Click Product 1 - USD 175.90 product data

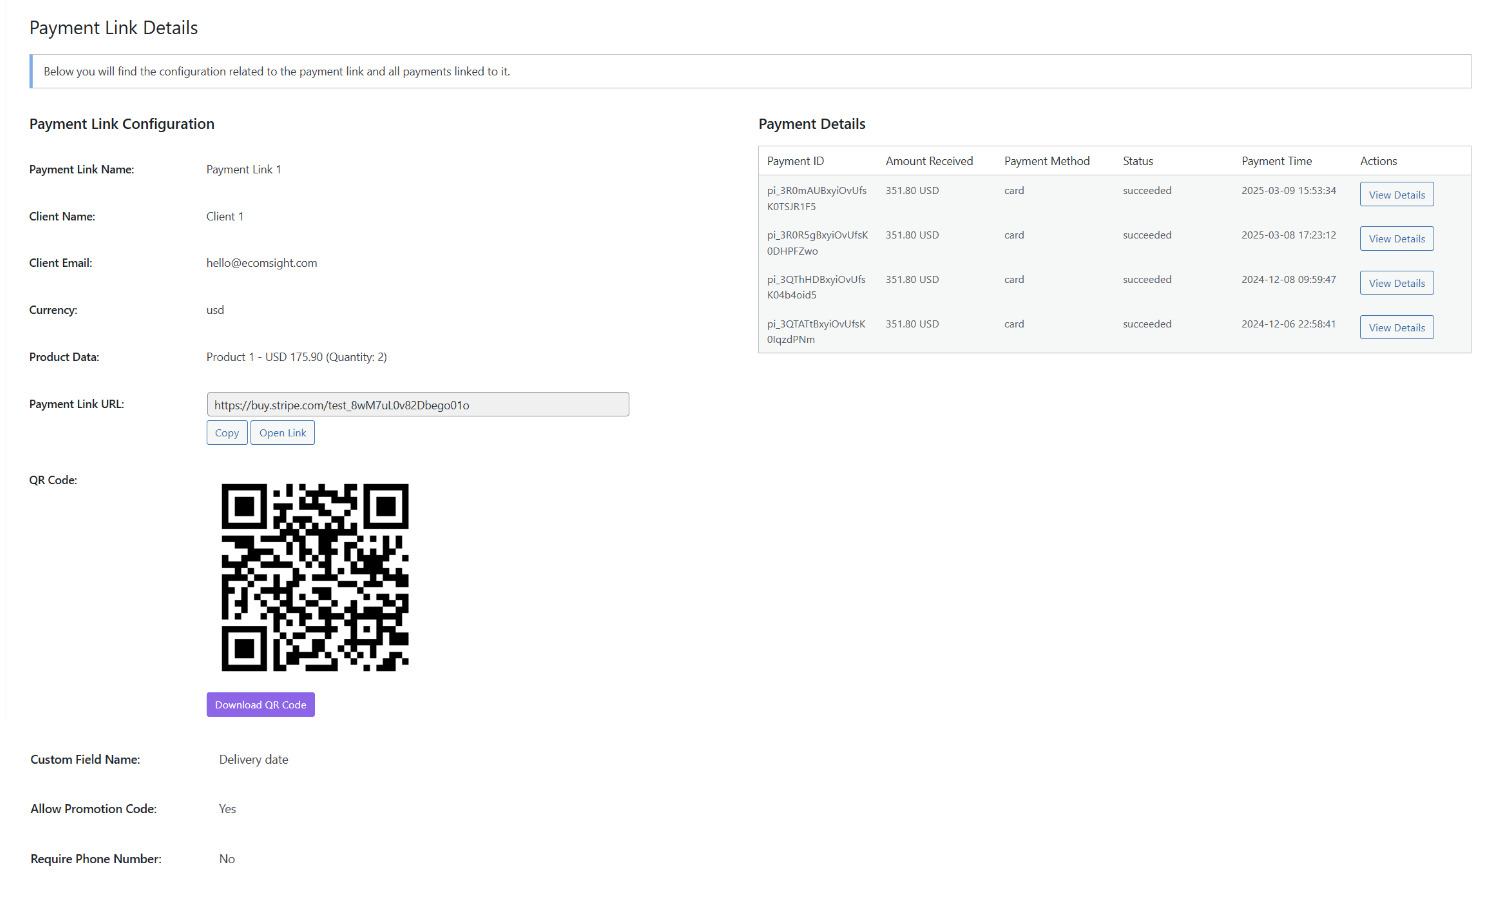297,357
